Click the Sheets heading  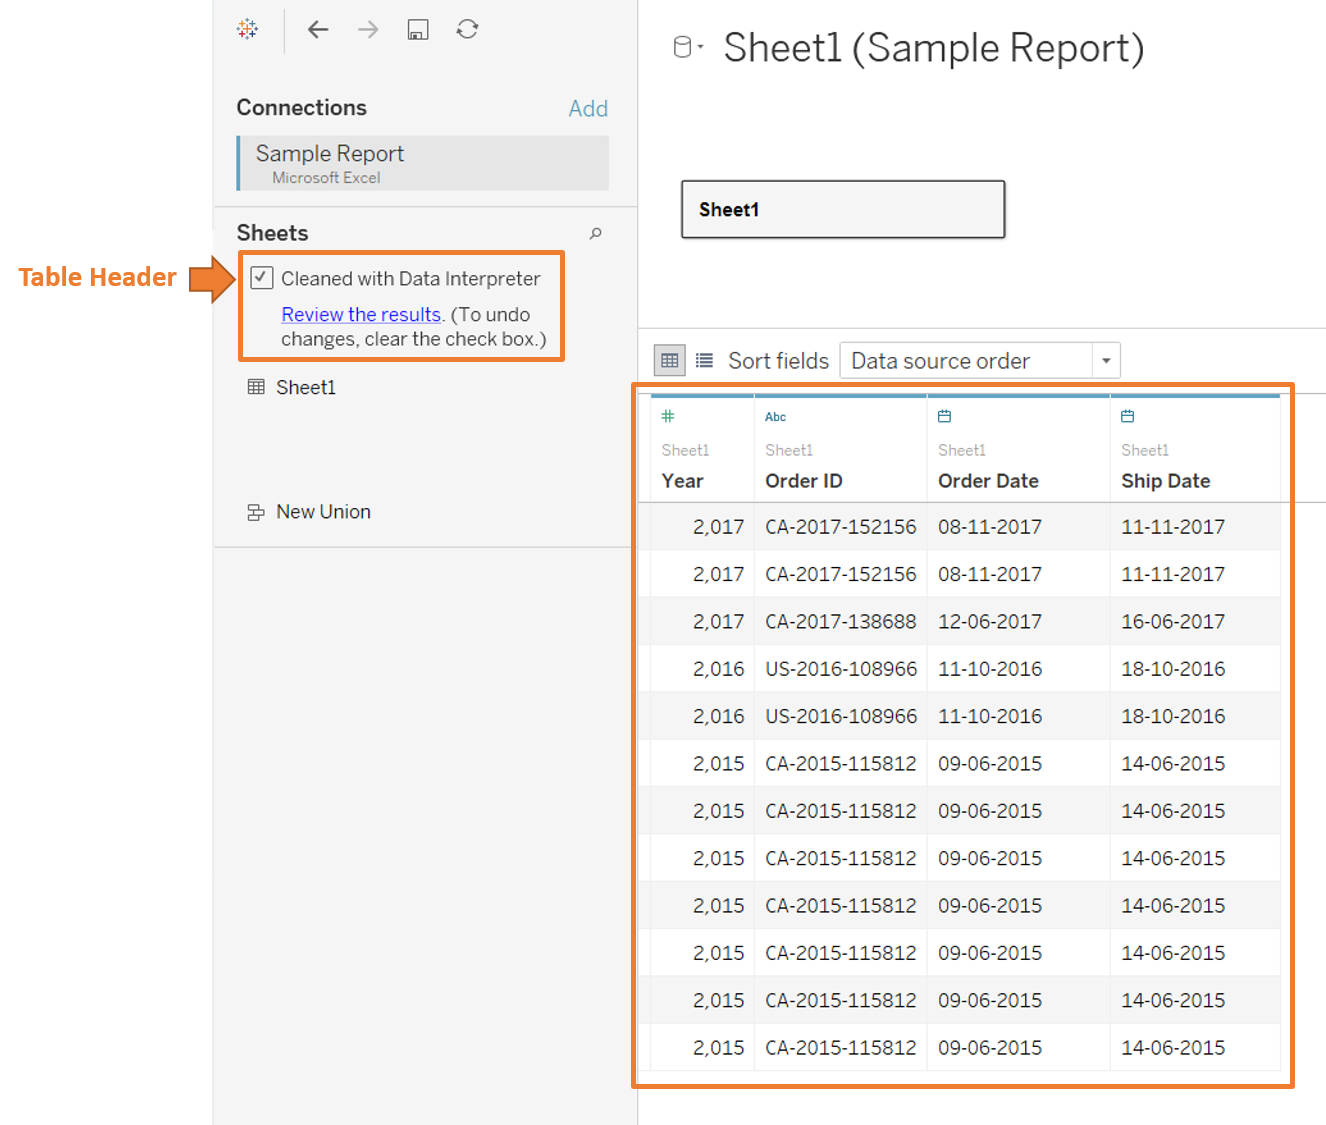(x=272, y=233)
